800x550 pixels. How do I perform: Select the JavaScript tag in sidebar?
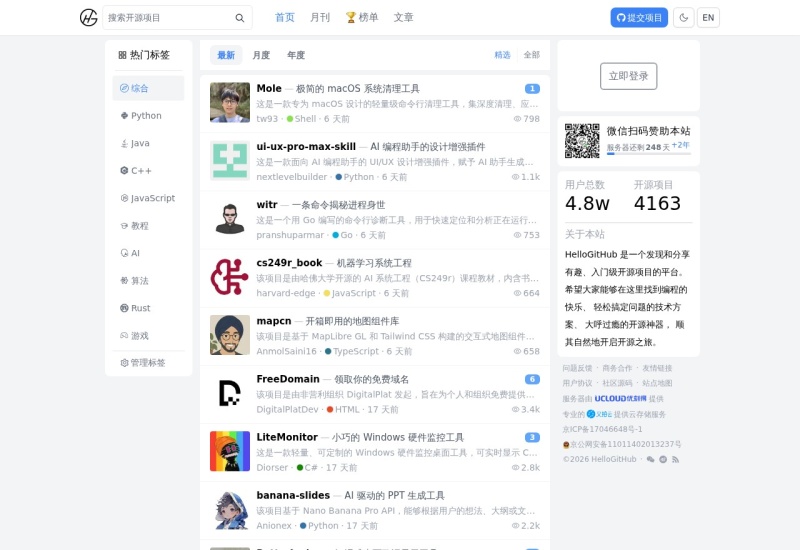tap(148, 198)
